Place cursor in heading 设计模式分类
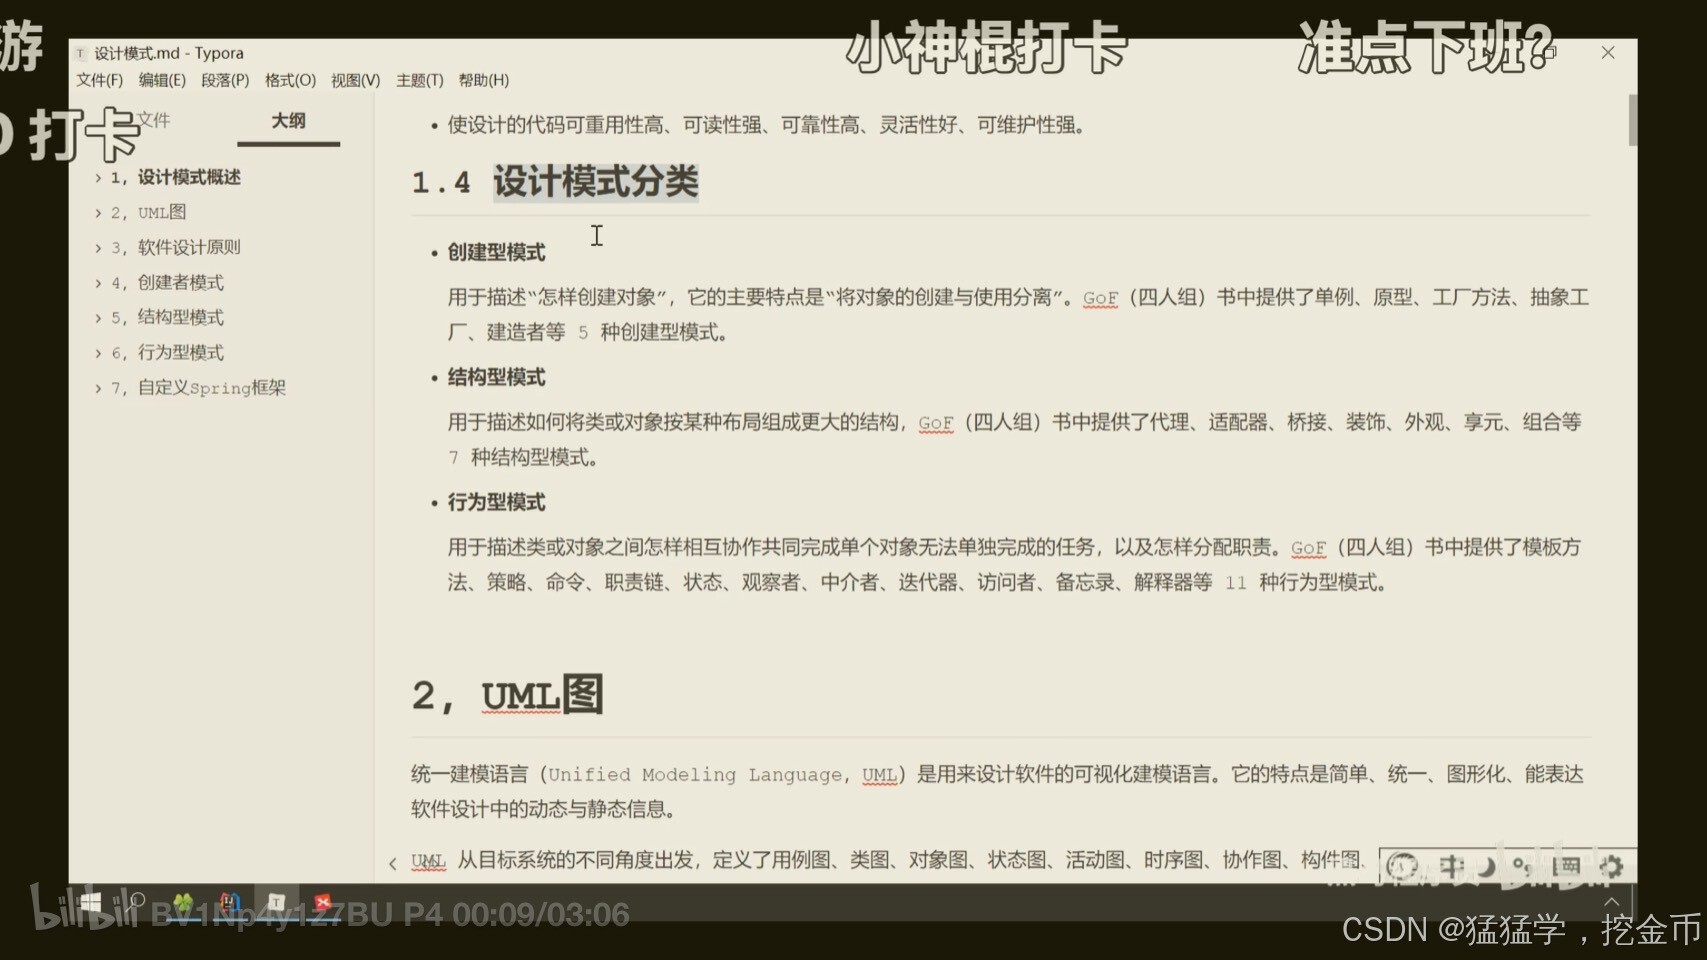1707x960 pixels. click(x=595, y=182)
